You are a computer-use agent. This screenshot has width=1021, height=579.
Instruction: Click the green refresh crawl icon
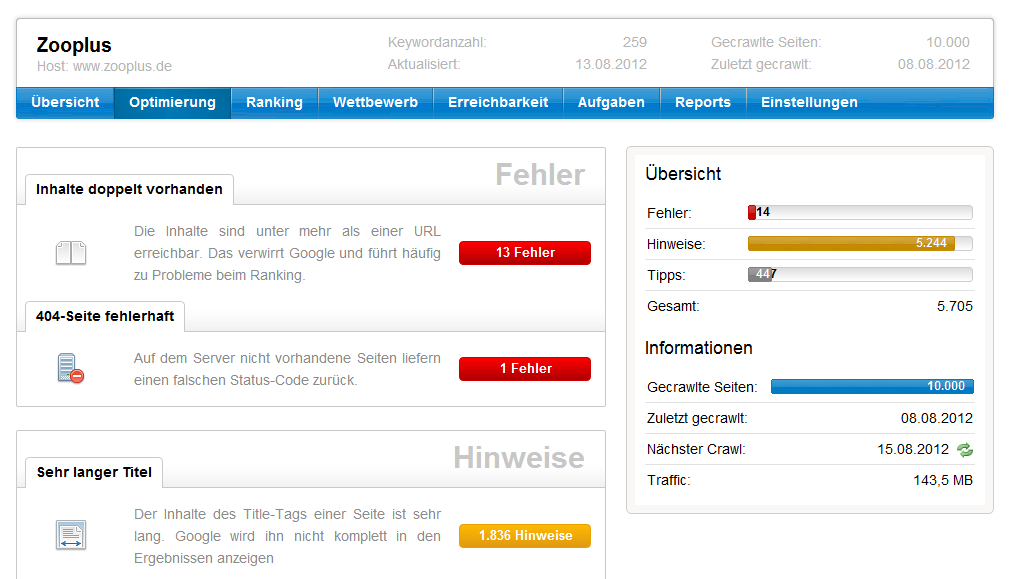pyautogui.click(x=964, y=450)
